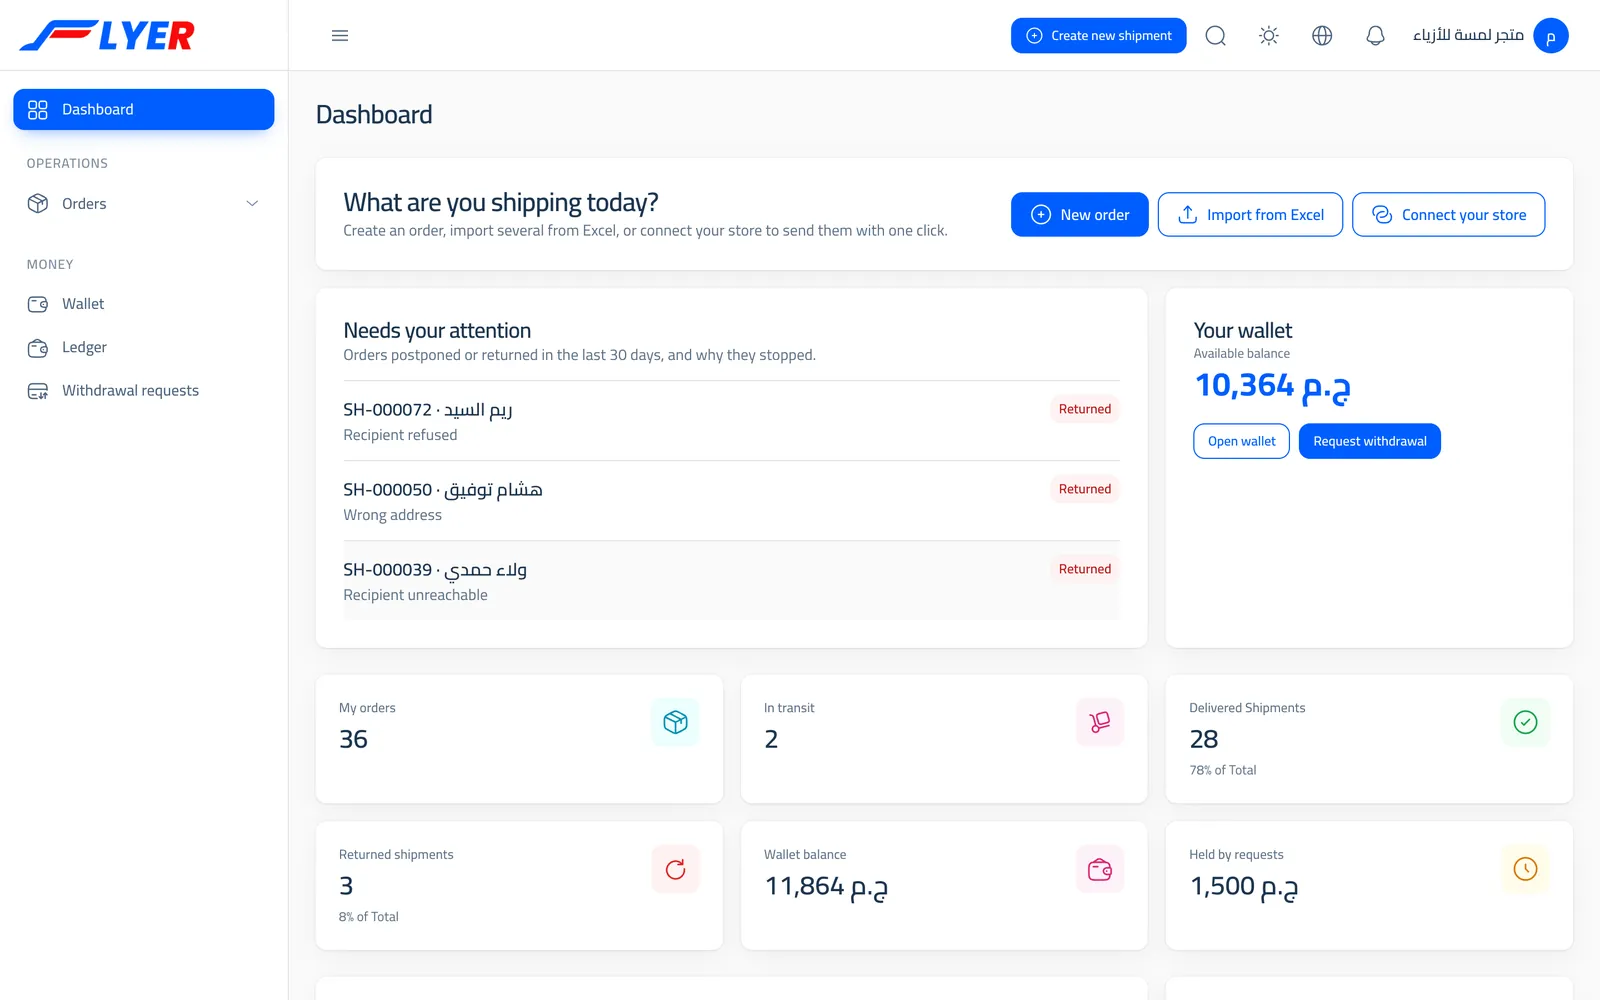
Task: Click Returned shipments refresh icon
Action: pyautogui.click(x=676, y=869)
